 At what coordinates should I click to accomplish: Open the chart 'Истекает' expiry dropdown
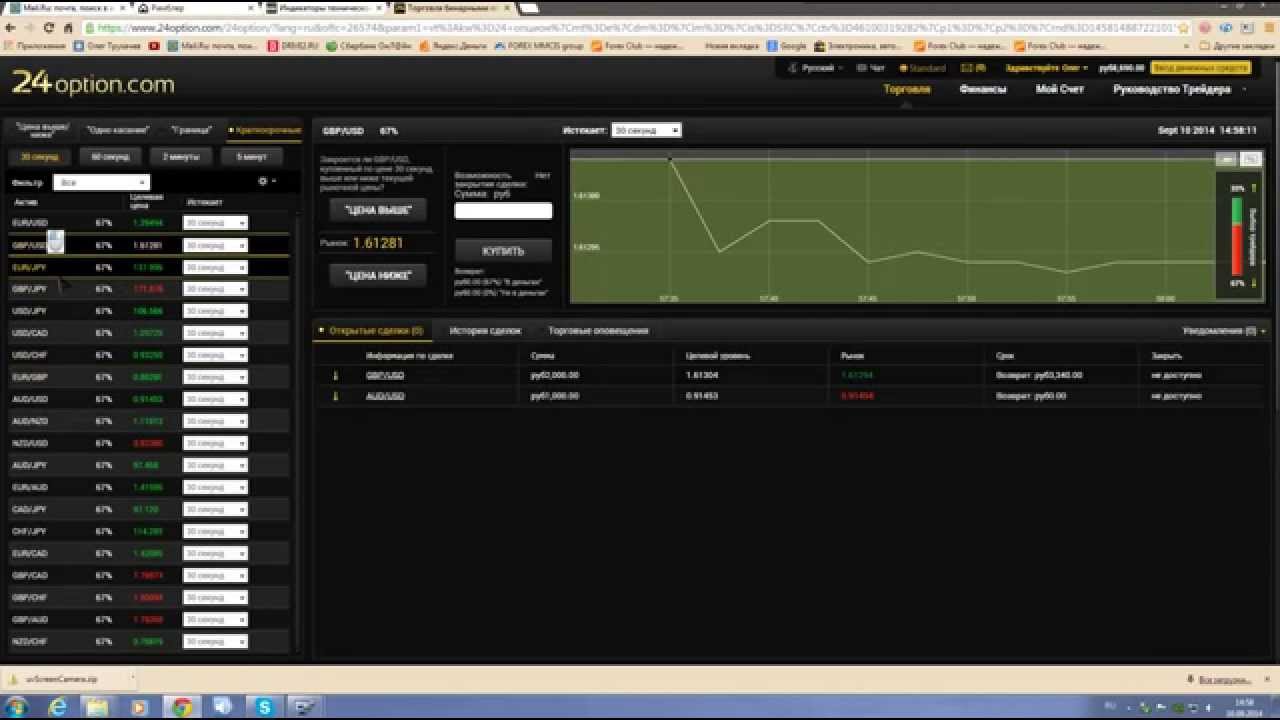[646, 130]
